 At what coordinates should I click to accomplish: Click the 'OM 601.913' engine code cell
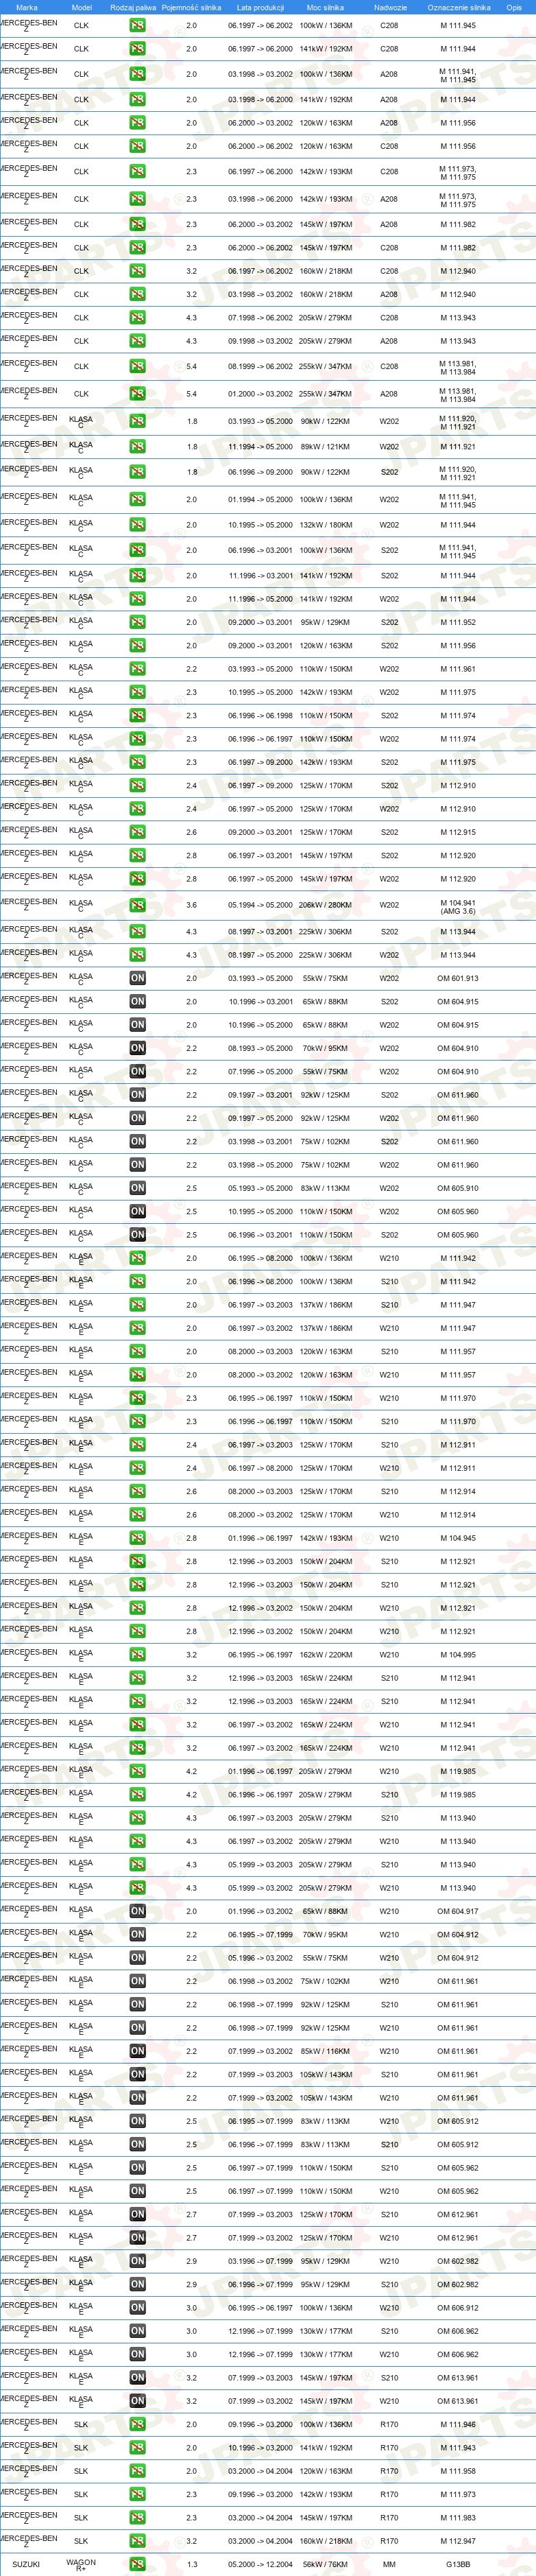[x=458, y=978]
